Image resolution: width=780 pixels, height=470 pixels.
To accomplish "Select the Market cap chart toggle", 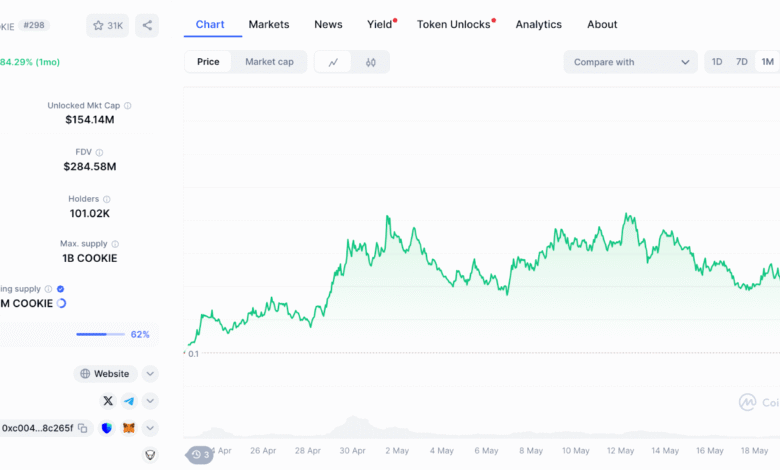I will click(269, 62).
